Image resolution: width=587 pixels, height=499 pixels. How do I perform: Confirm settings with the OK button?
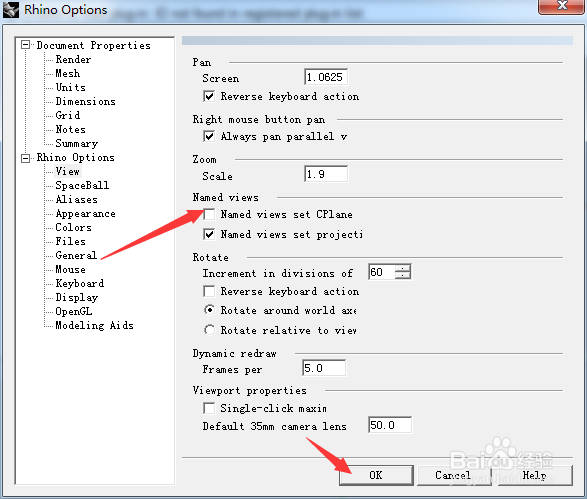pos(376,475)
